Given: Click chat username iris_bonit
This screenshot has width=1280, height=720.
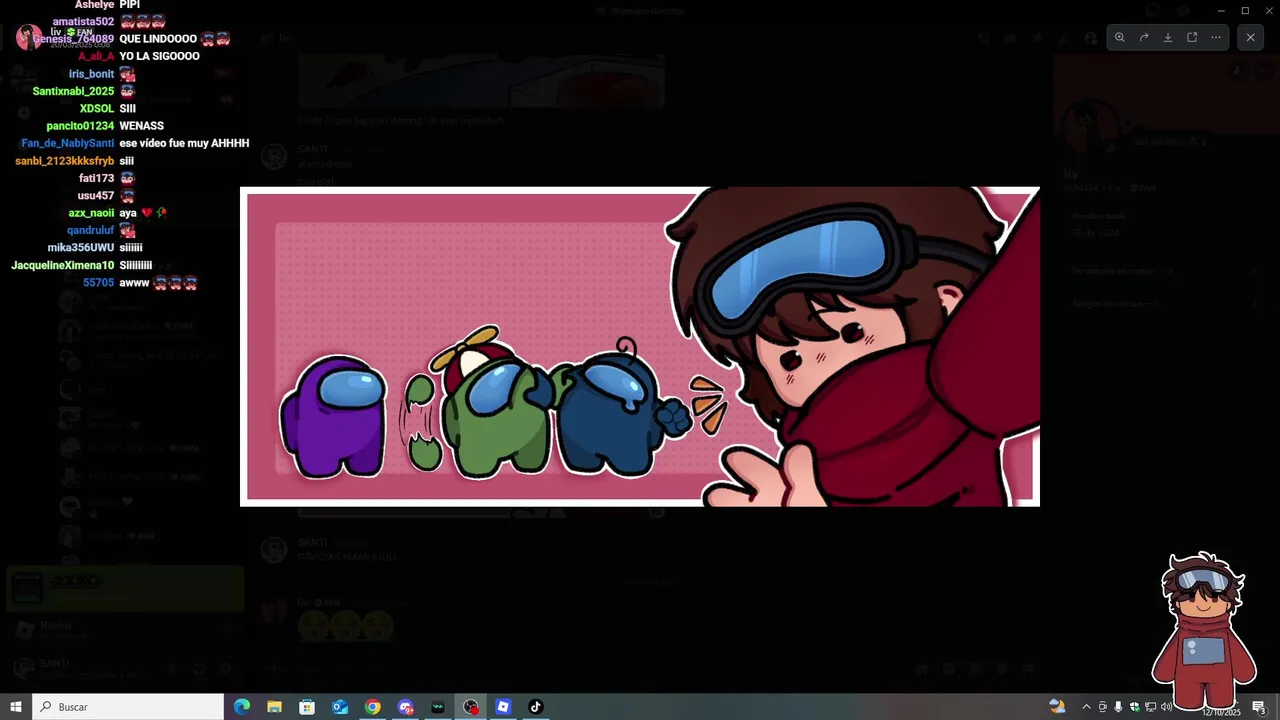Looking at the screenshot, I should pyautogui.click(x=91, y=74).
